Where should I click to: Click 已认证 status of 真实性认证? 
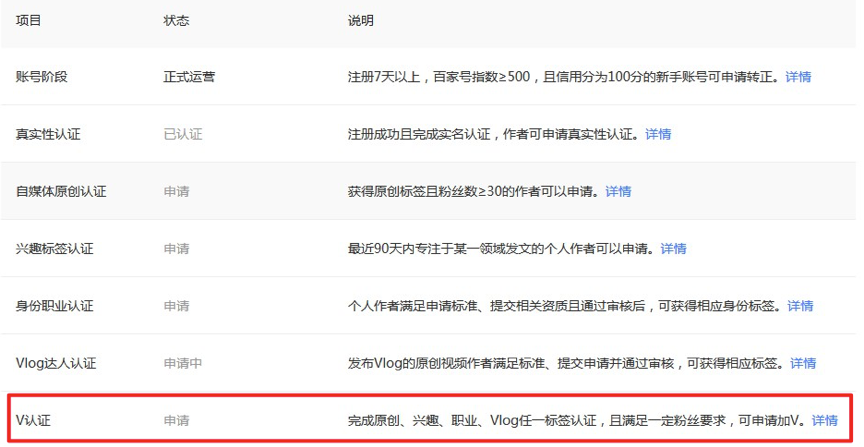click(x=183, y=134)
